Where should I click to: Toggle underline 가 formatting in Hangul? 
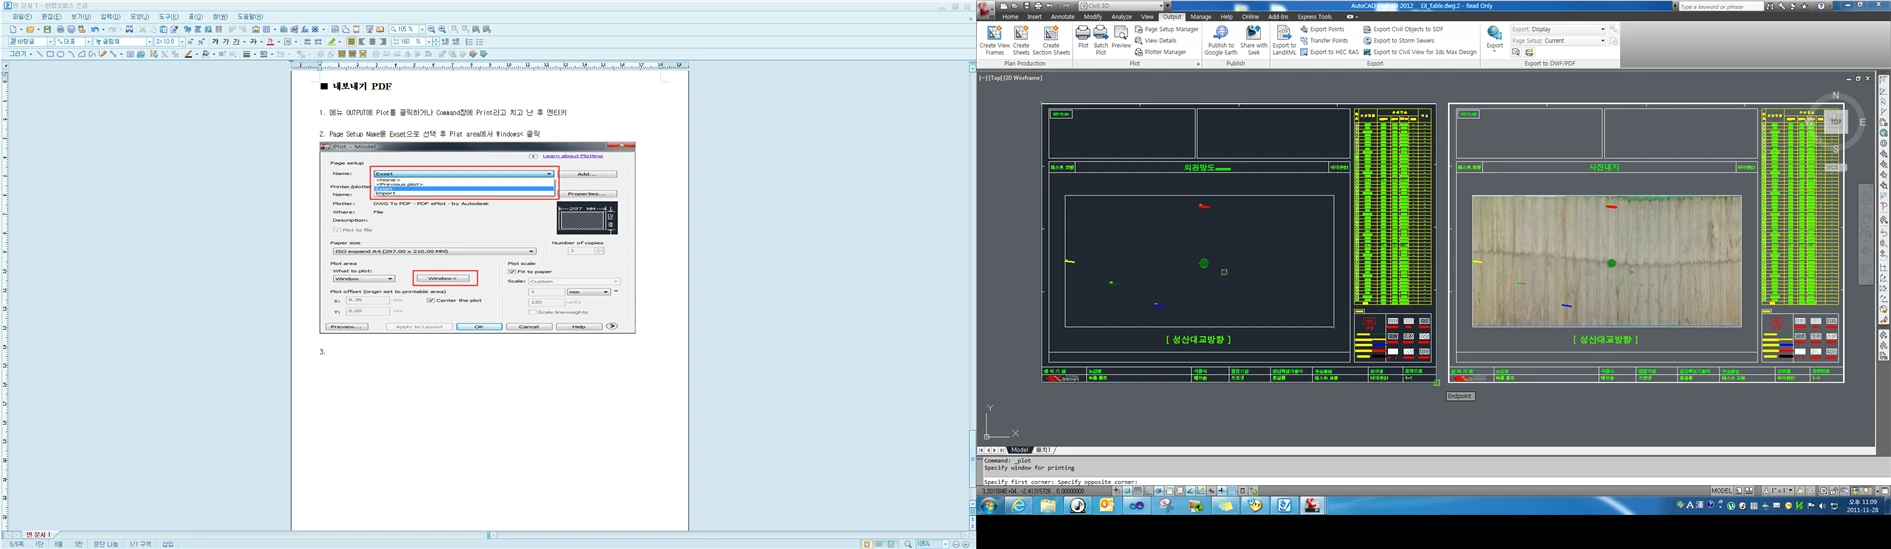tap(235, 42)
